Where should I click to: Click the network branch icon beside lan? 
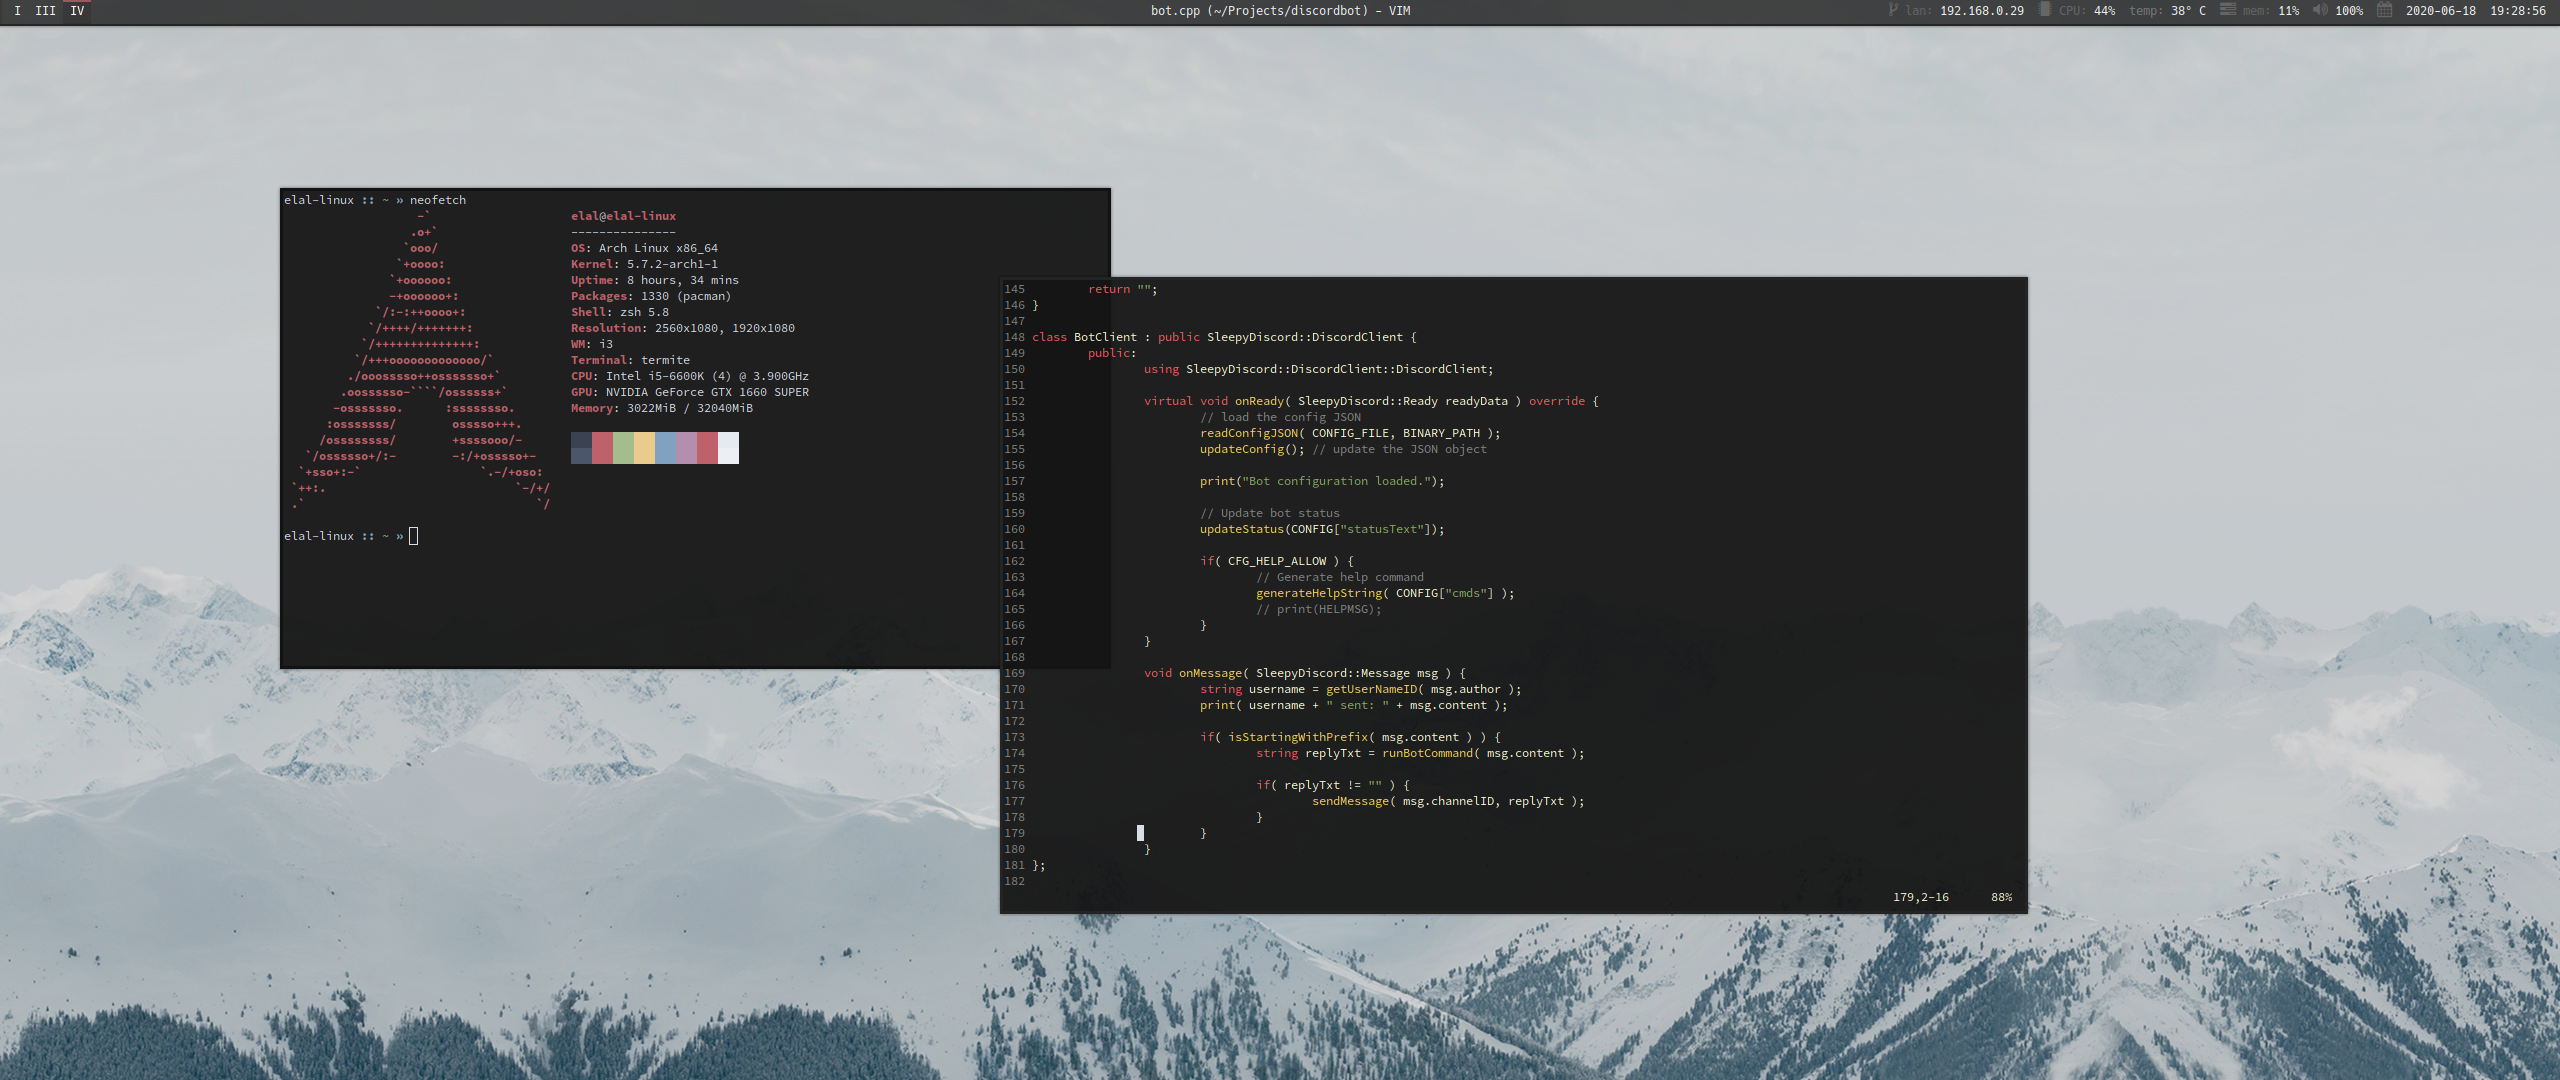pos(1893,10)
